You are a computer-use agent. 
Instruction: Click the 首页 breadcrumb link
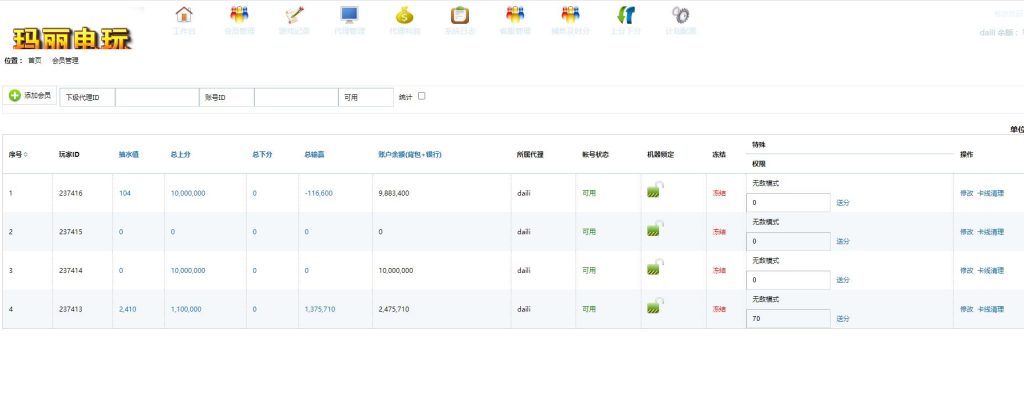[35, 61]
